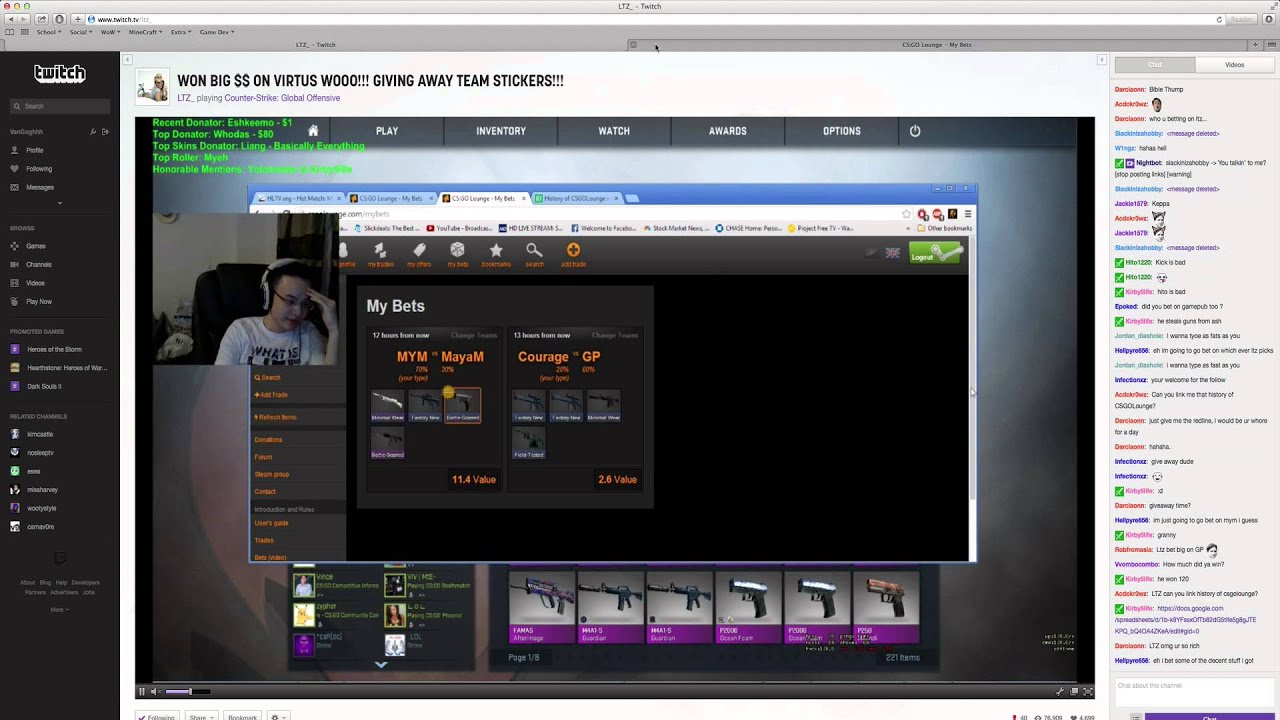Click the Play Now icon under Browse
Viewport: 1280px width, 720px height.
click(15, 301)
